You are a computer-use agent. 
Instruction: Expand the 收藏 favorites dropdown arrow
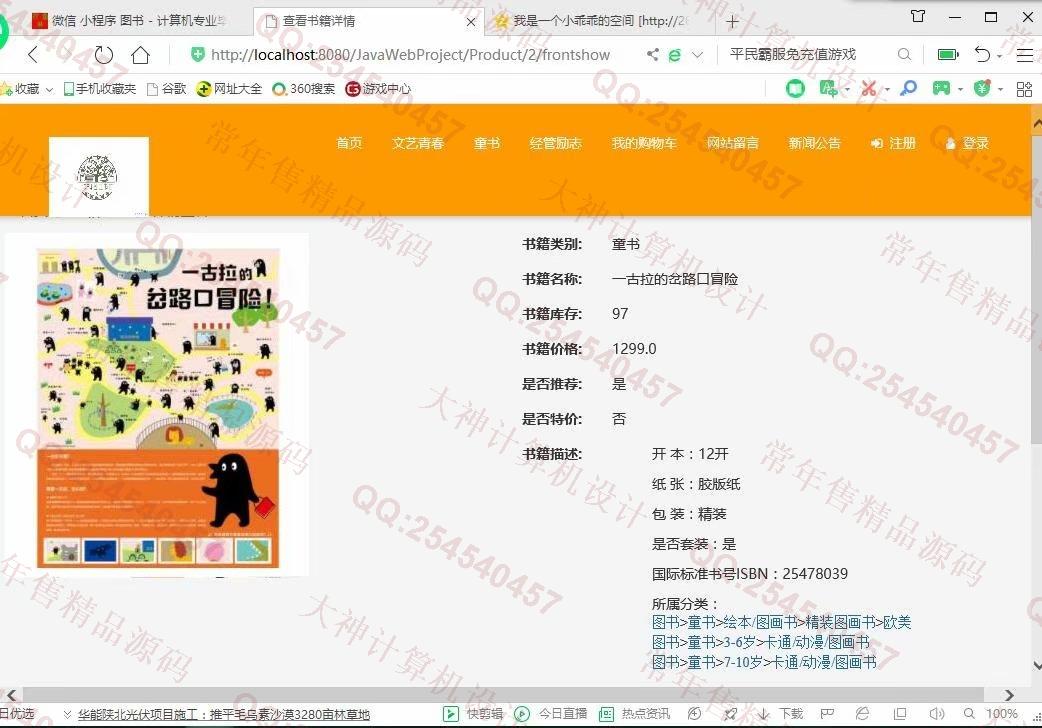(x=49, y=90)
